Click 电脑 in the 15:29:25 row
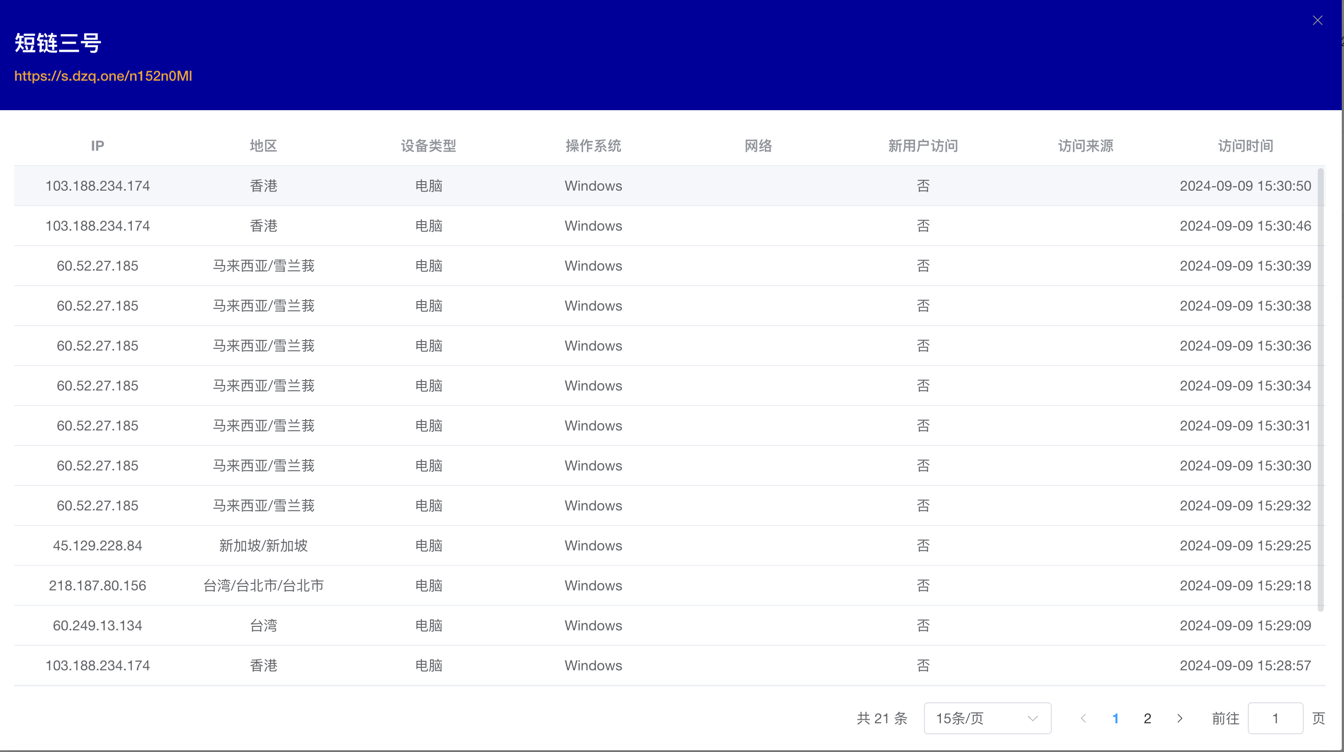Screen dimensions: 1344x752 click(x=428, y=546)
